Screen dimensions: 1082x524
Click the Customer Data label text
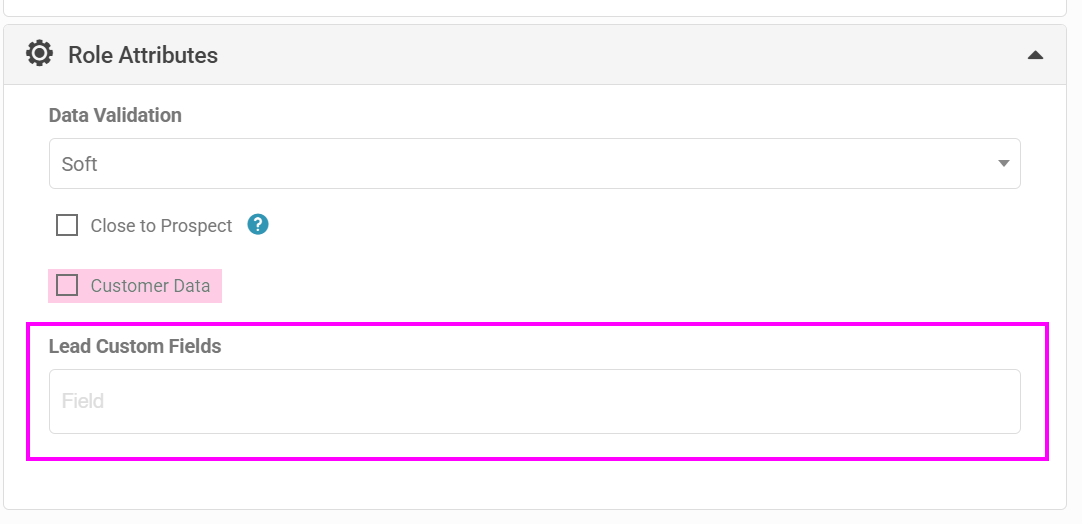[150, 286]
